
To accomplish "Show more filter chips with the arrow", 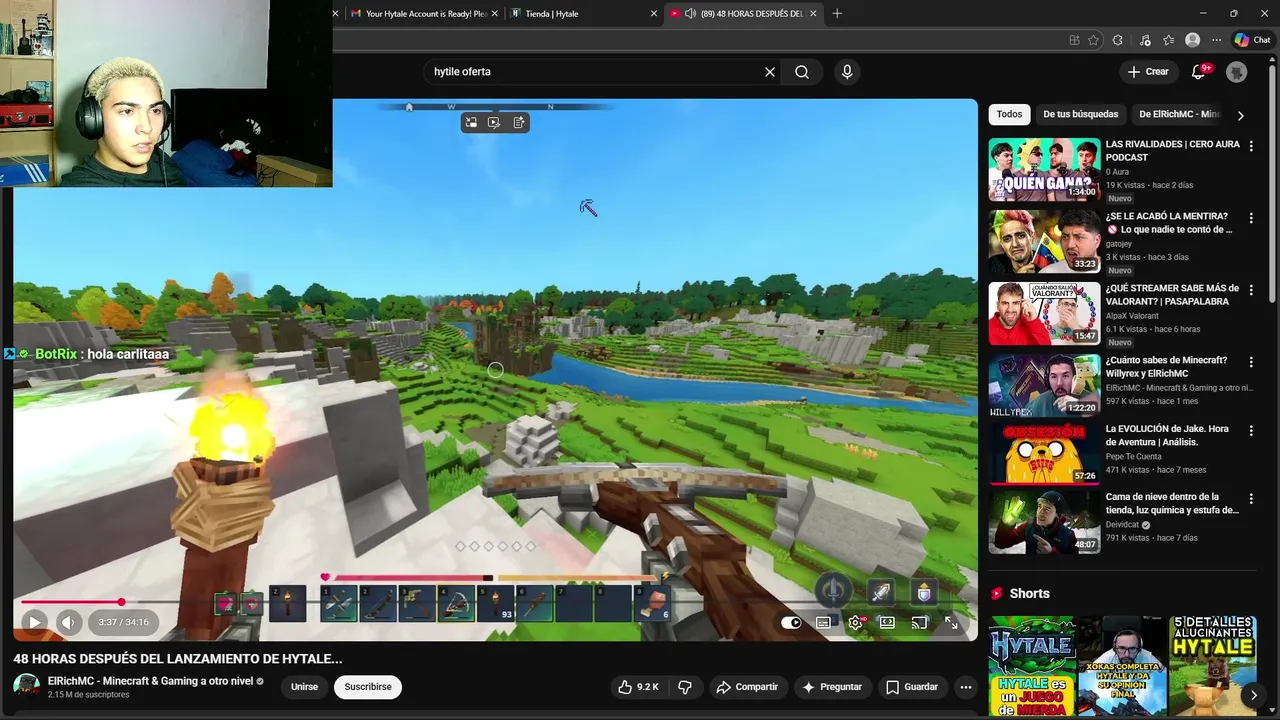I will coord(1240,115).
